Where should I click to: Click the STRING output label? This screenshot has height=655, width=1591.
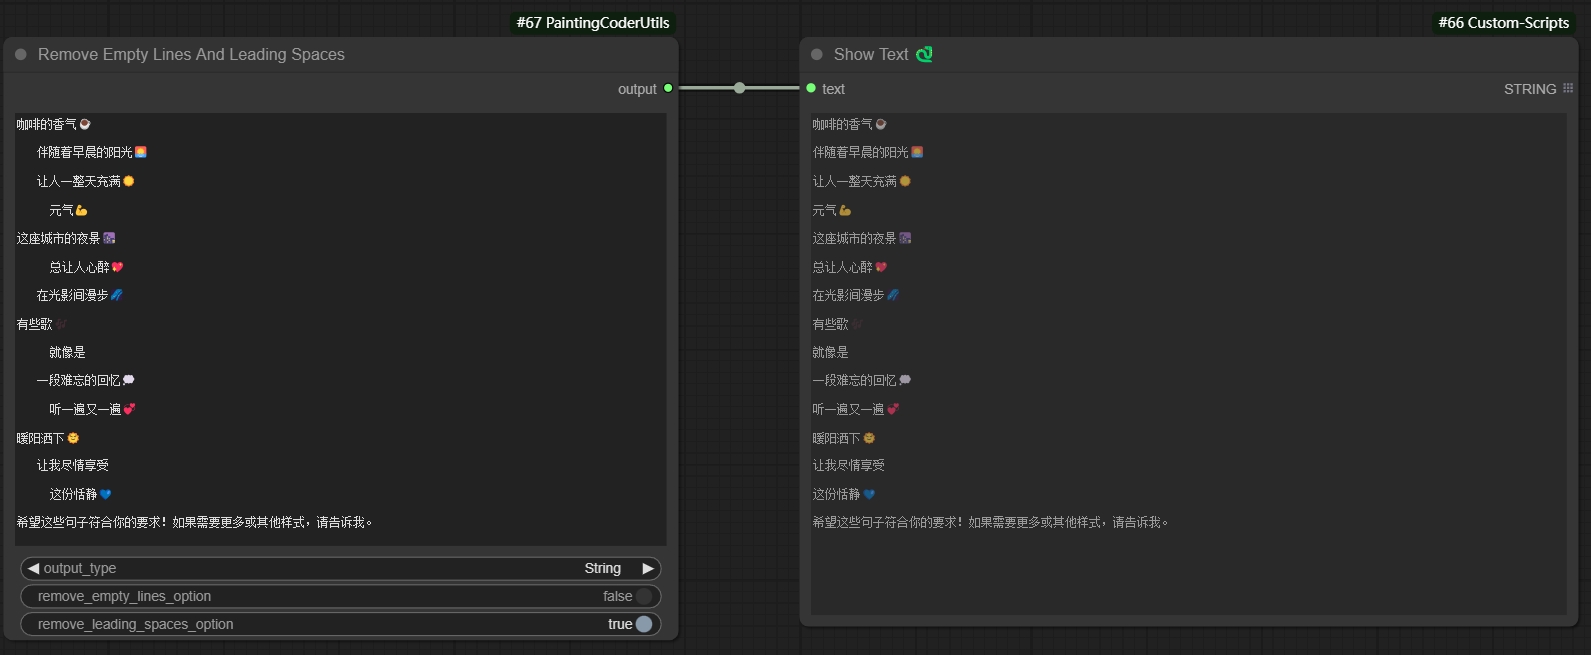point(1530,89)
